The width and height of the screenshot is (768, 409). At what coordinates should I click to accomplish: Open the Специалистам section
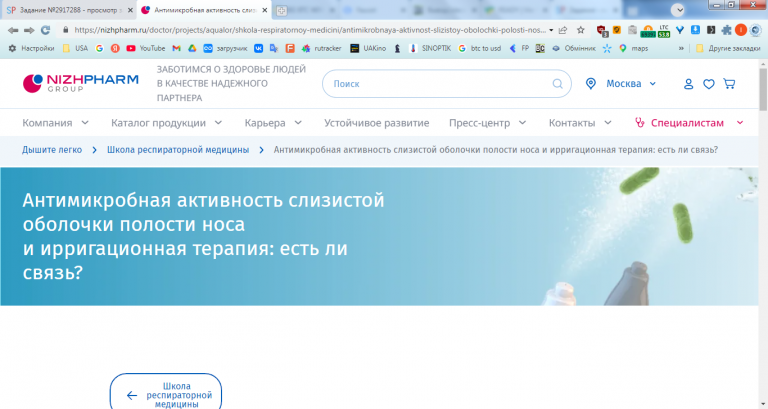pos(687,123)
